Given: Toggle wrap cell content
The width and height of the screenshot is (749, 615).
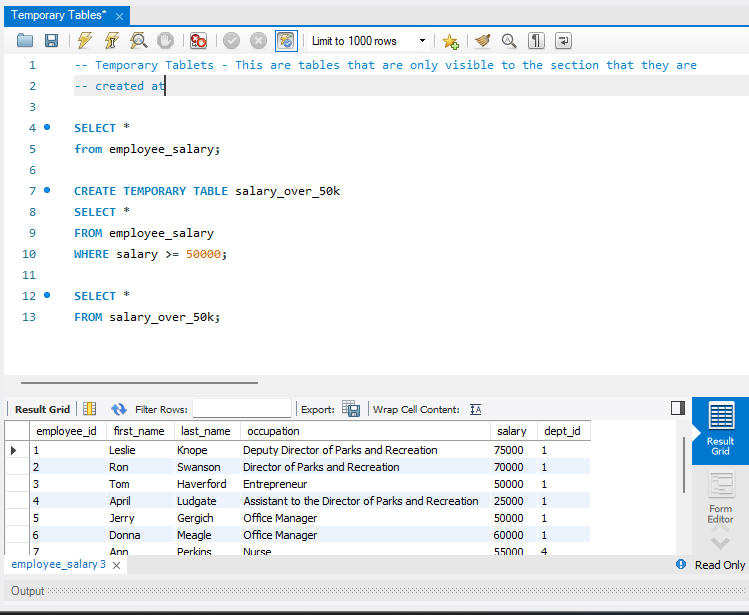Looking at the screenshot, I should click(x=475, y=410).
